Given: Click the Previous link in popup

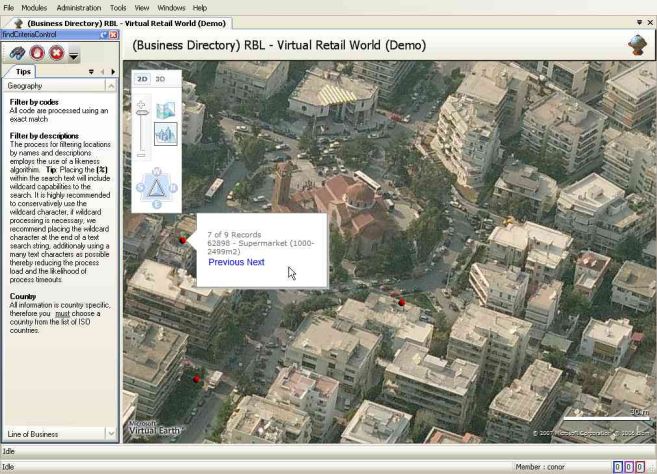Looking at the screenshot, I should pyautogui.click(x=226, y=262).
